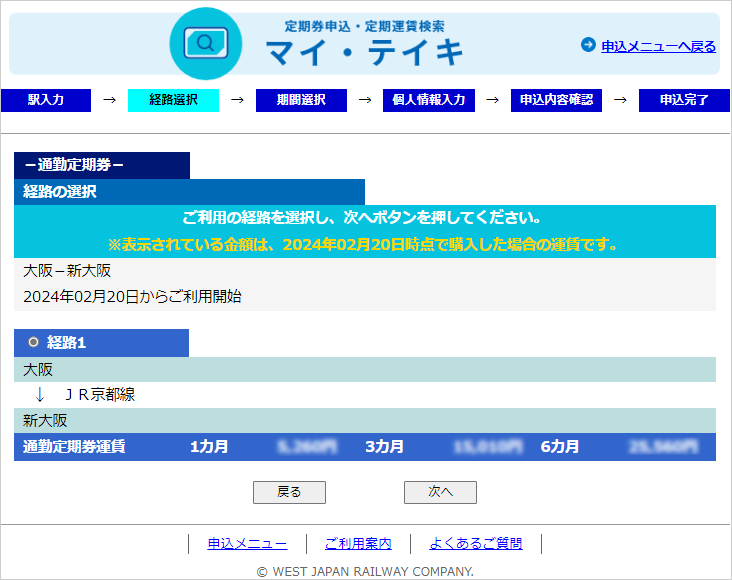This screenshot has height=580, width=732.
Task: Click the マイ・テイキ title text
Action: (x=364, y=52)
